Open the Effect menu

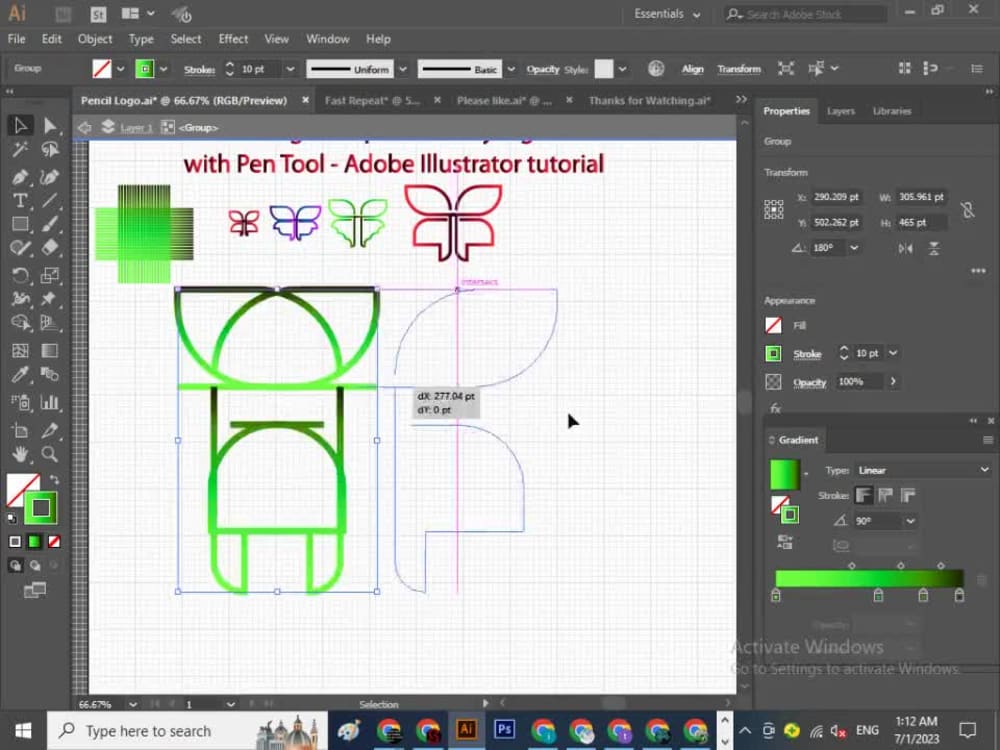[233, 39]
